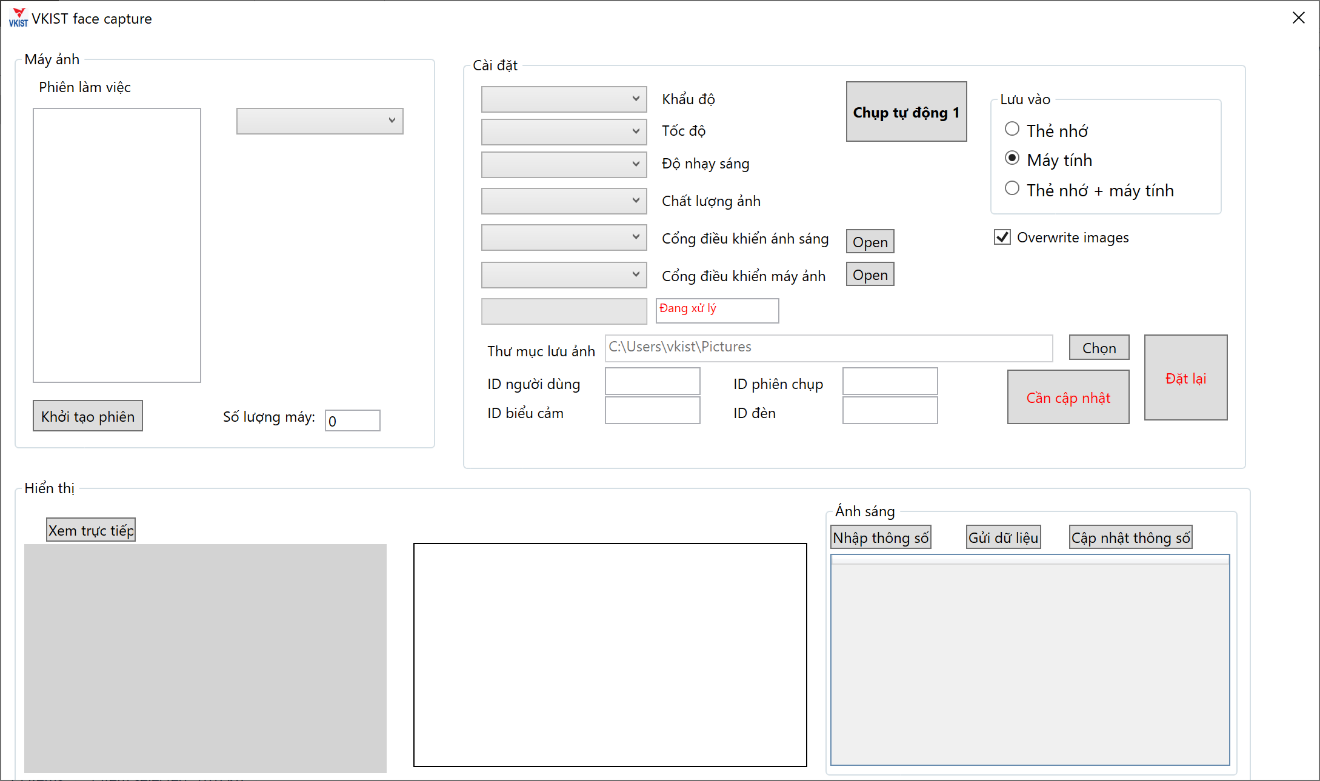Close the VKIST face capture window
Screen dimensions: 1320x781
tap(1298, 18)
